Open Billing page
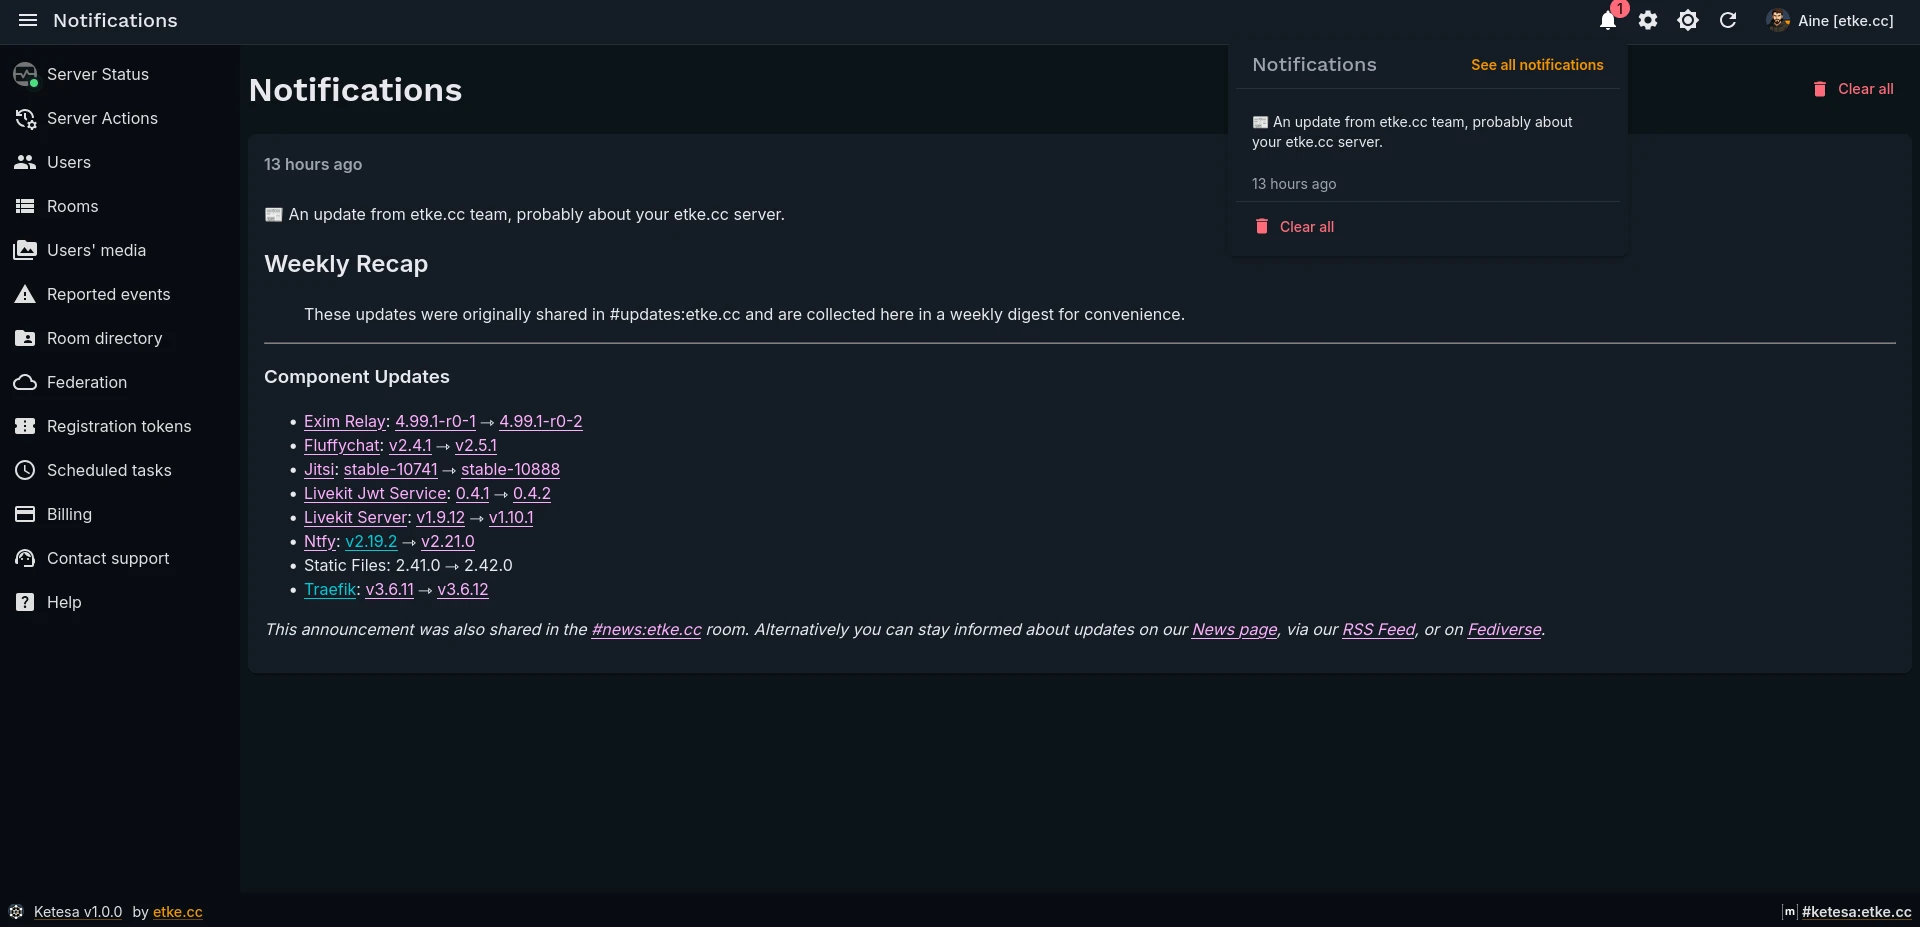This screenshot has width=1920, height=927. pos(120,514)
